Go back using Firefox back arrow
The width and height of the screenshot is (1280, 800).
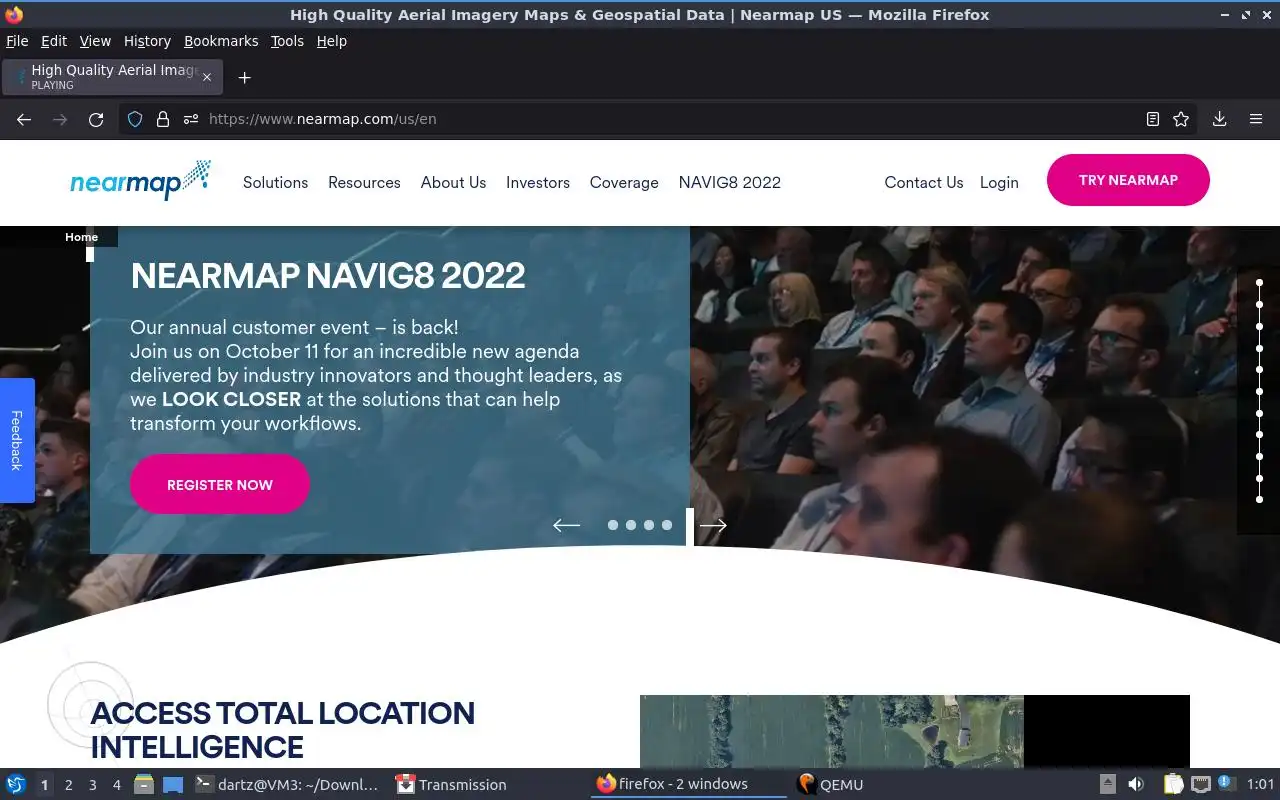(x=24, y=119)
